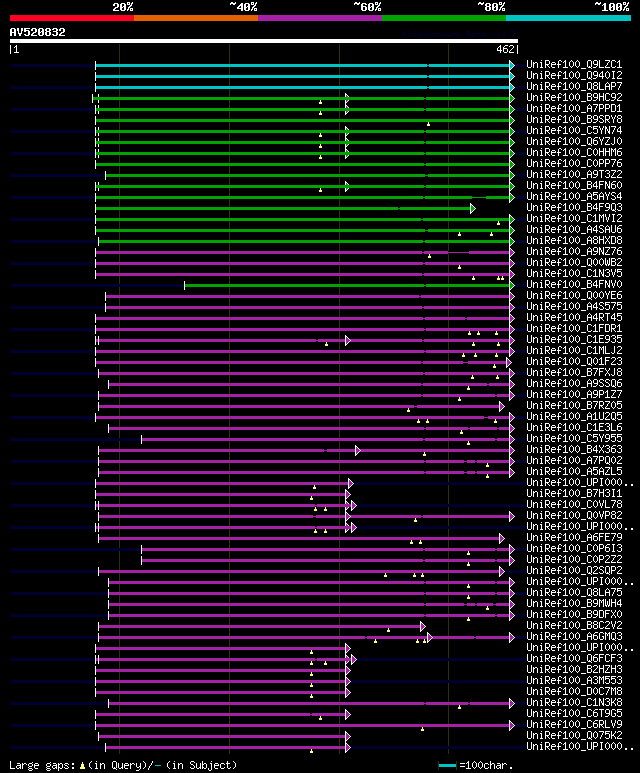The width and height of the screenshot is (640, 773).
Task: Choose the UniRef100_A6GMQ3 hit
Action: [x=574, y=637]
